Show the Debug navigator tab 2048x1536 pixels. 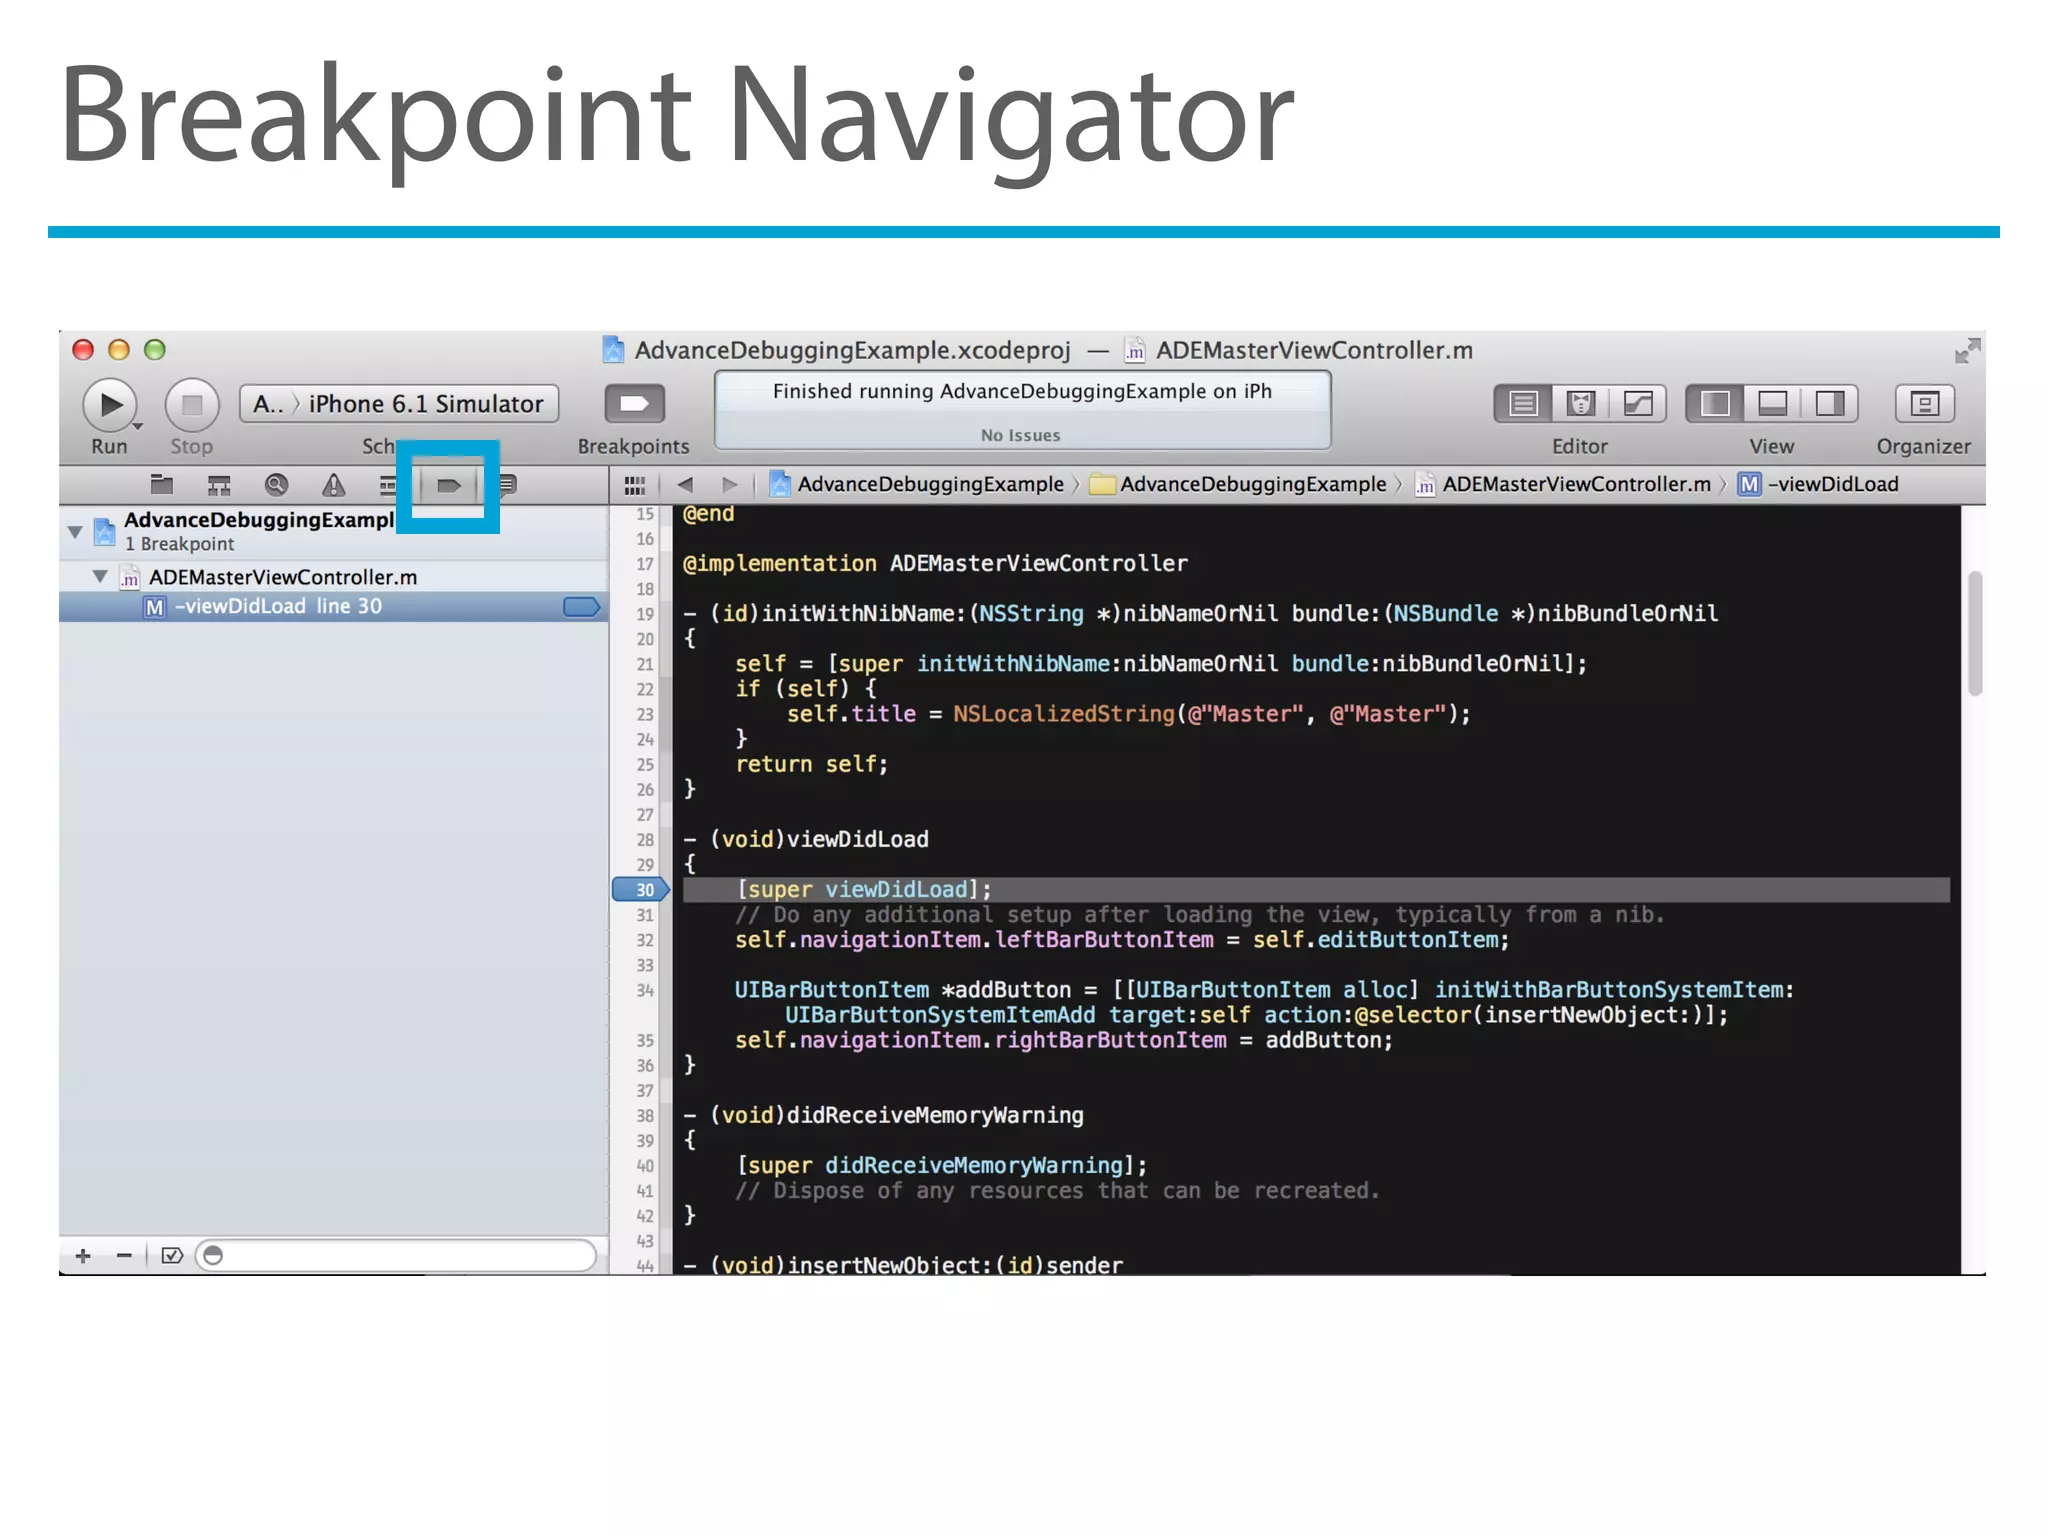(387, 485)
